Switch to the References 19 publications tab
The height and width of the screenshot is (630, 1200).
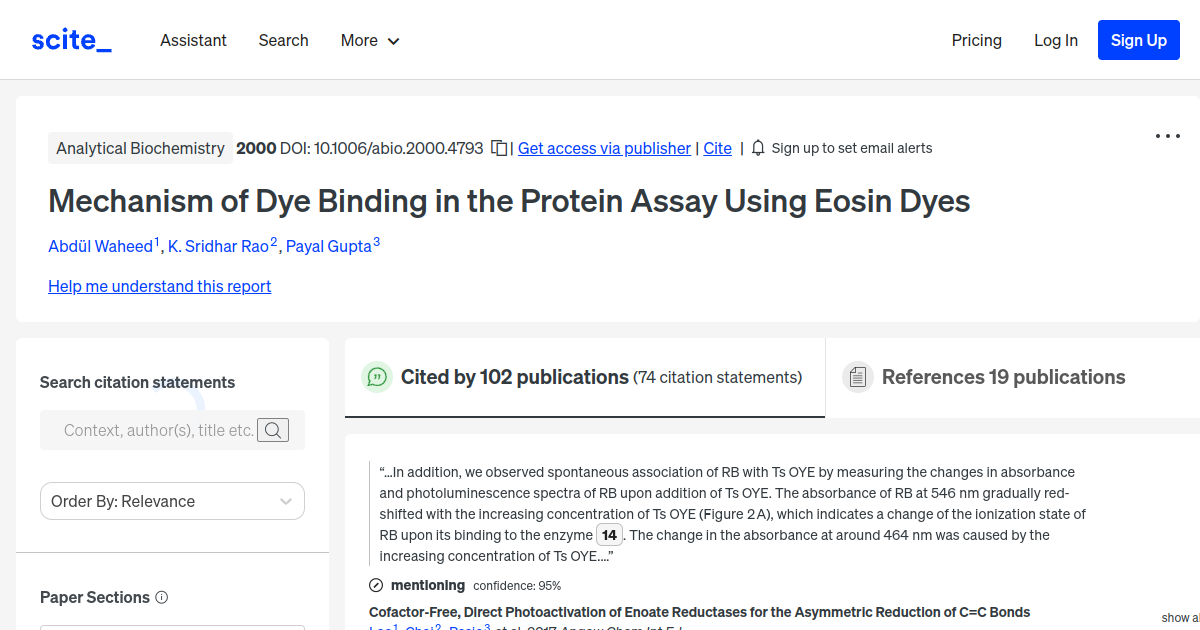tap(1003, 377)
